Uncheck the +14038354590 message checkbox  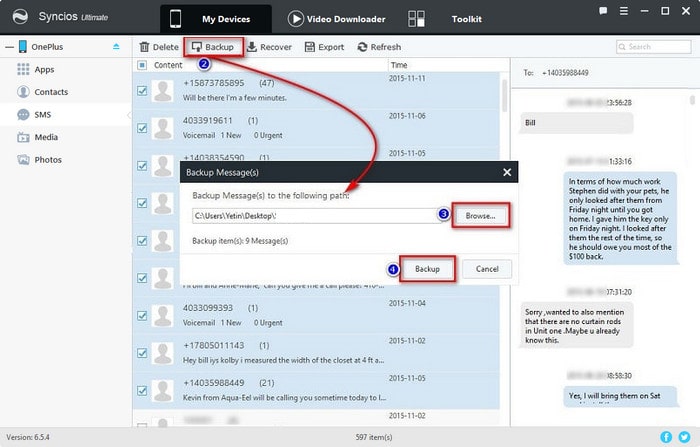pyautogui.click(x=142, y=166)
